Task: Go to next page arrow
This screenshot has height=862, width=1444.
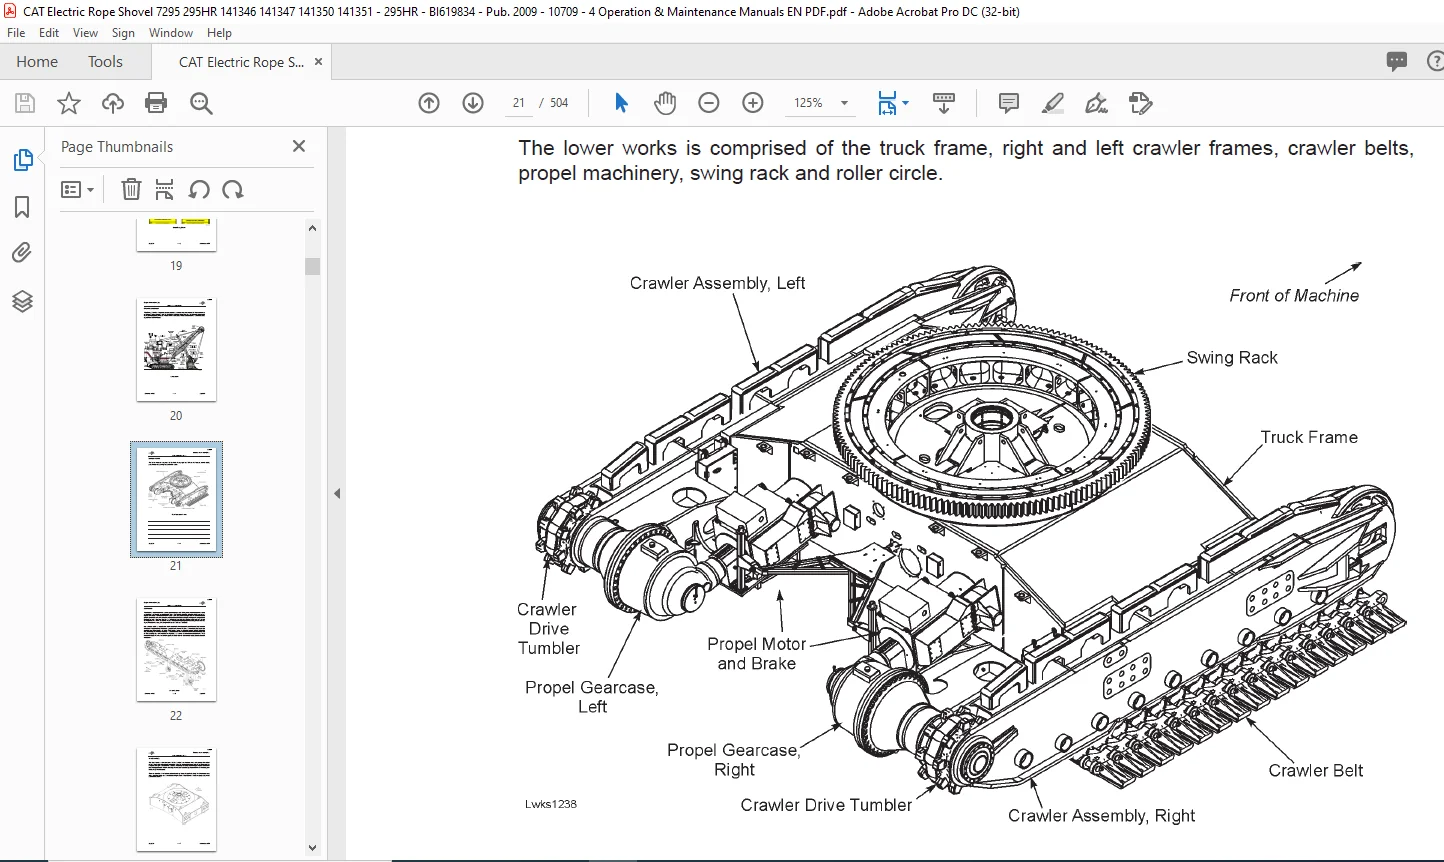Action: [473, 103]
